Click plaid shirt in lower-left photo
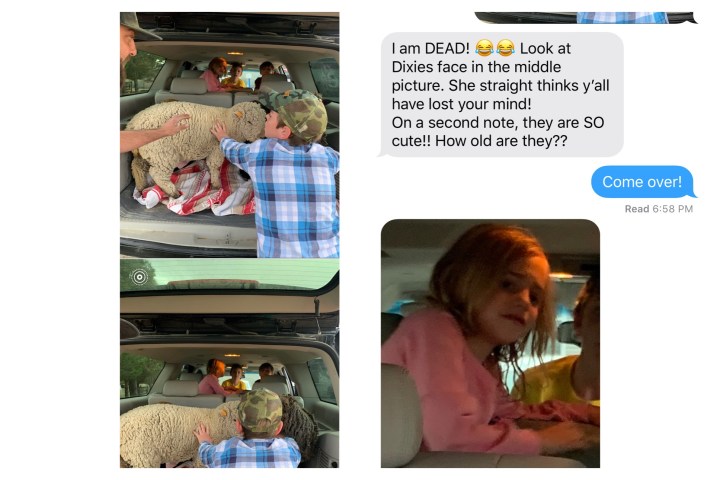This screenshot has width=720, height=480. [x=250, y=452]
